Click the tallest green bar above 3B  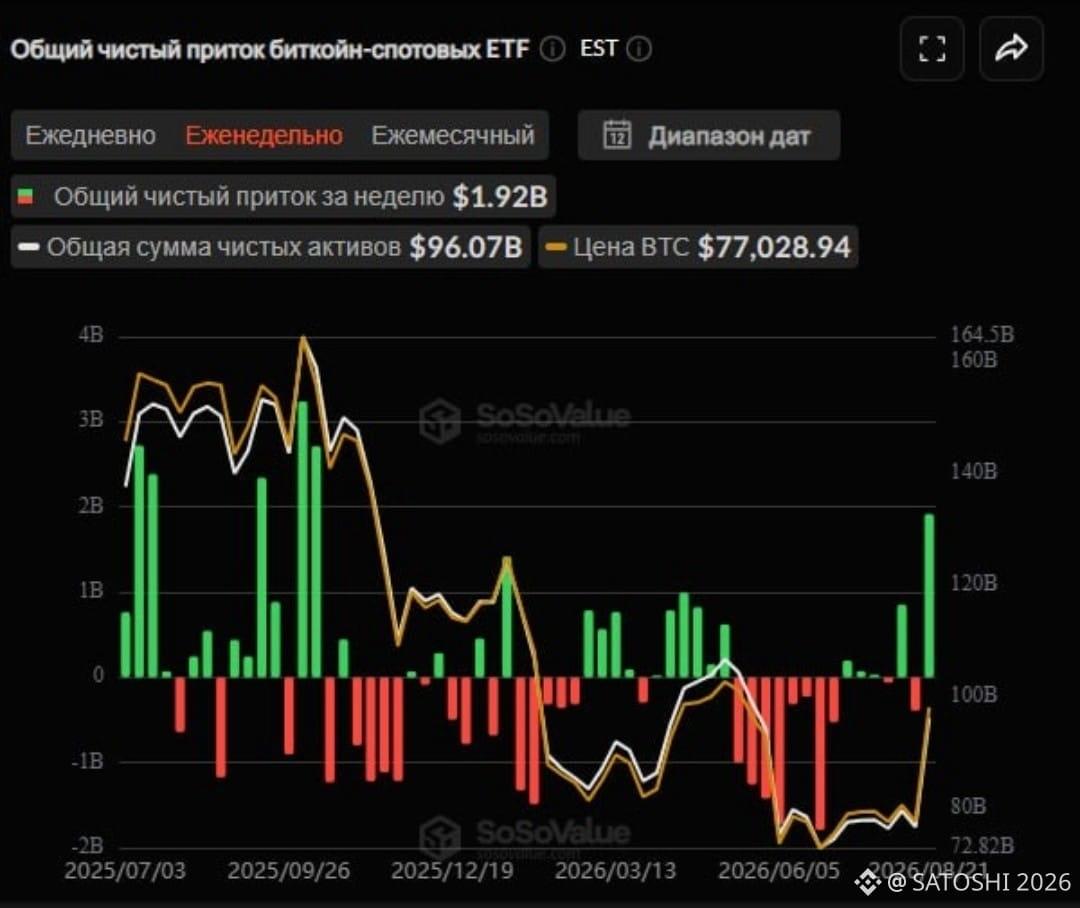pyautogui.click(x=302, y=539)
